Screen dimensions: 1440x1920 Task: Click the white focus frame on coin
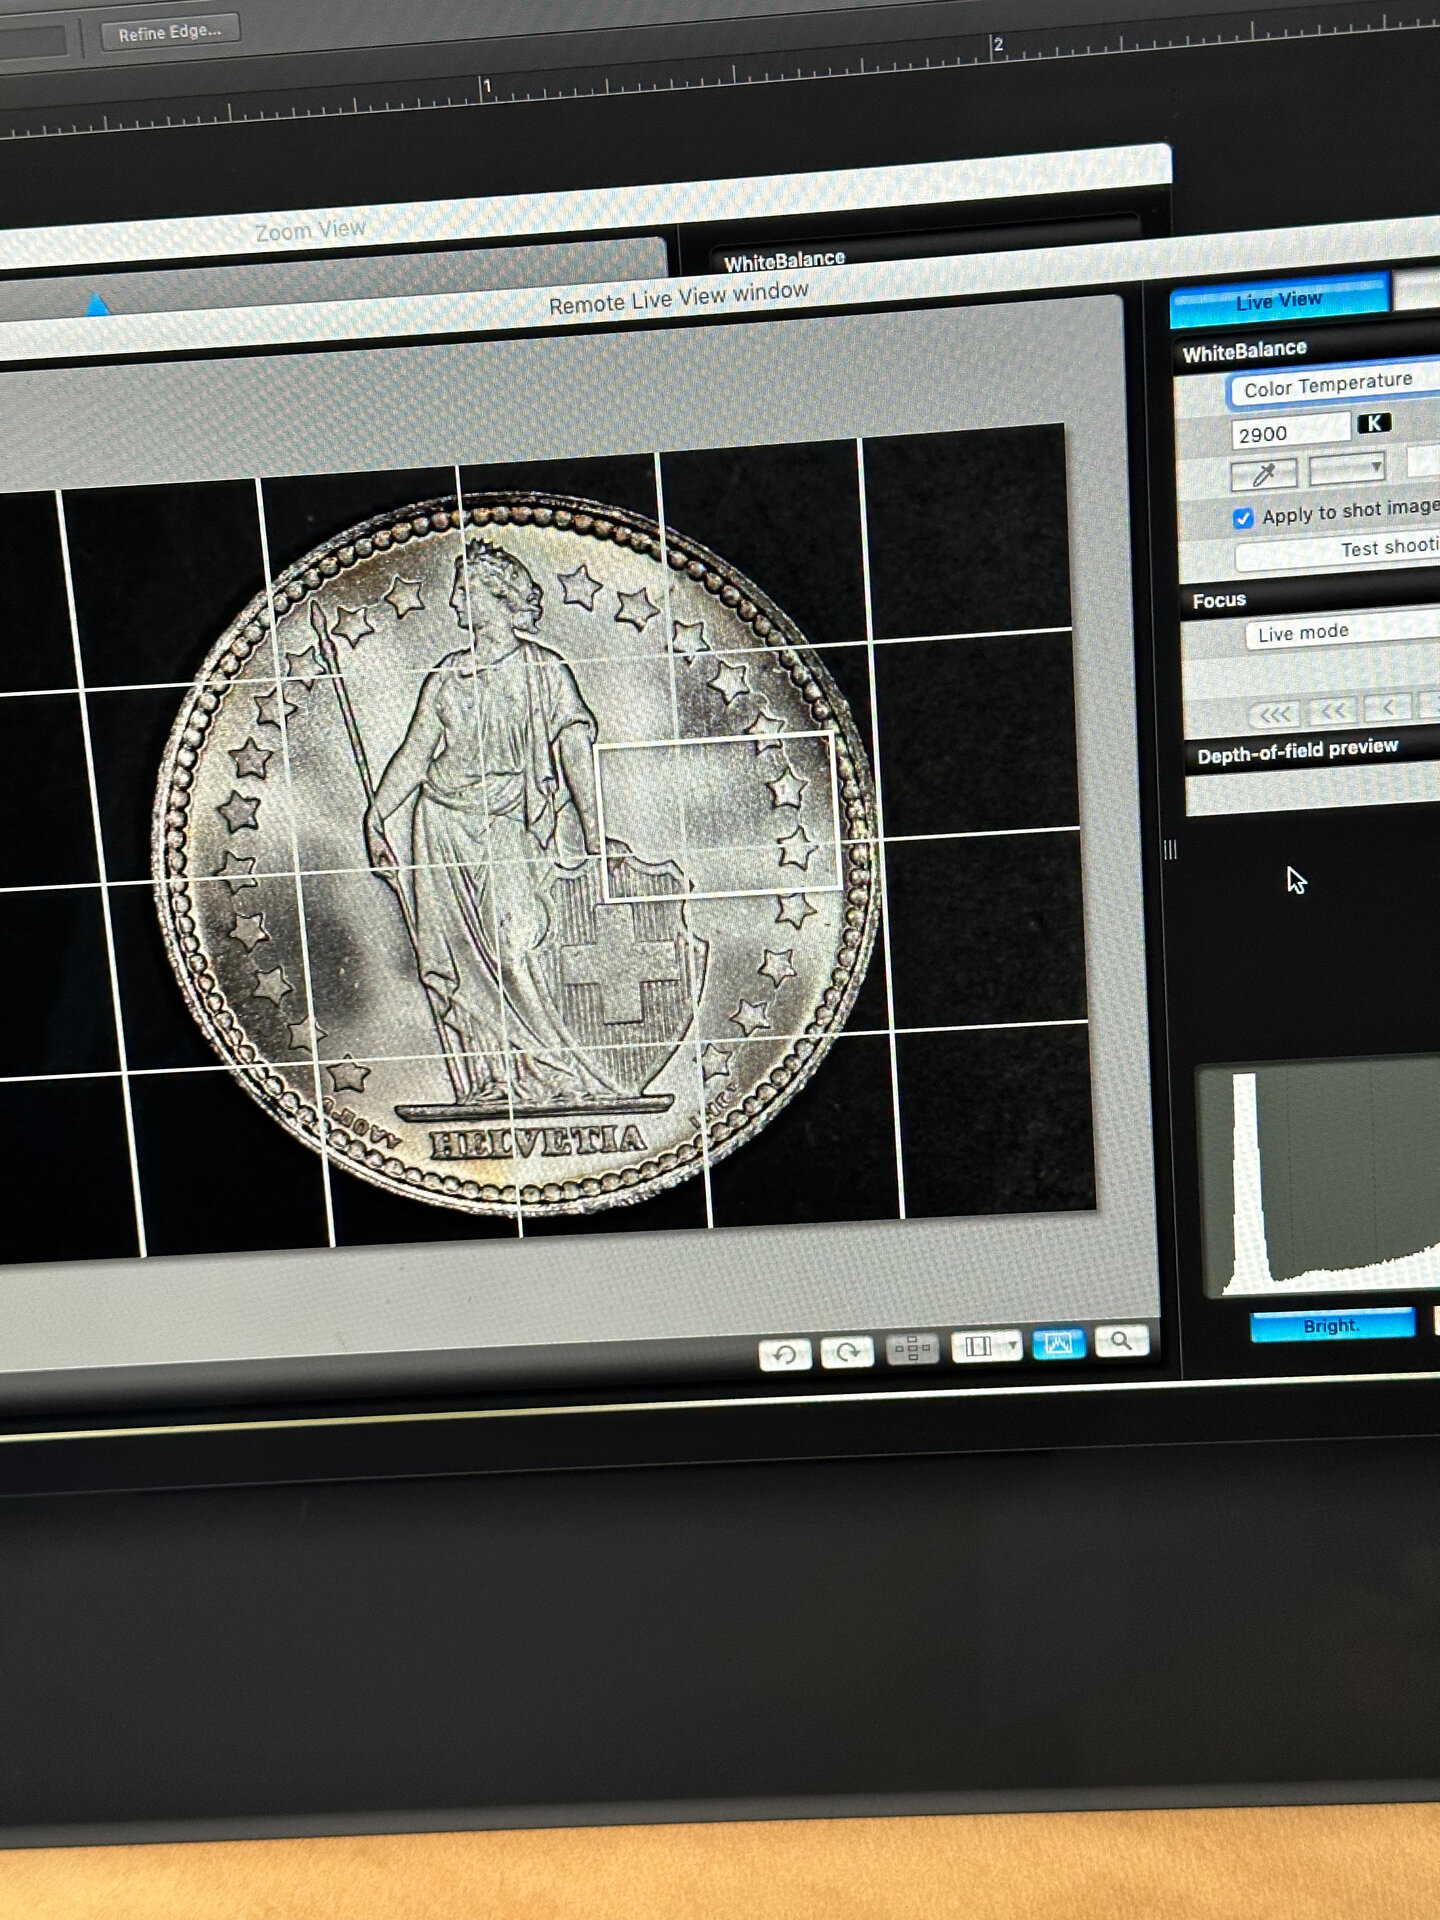pos(717,813)
